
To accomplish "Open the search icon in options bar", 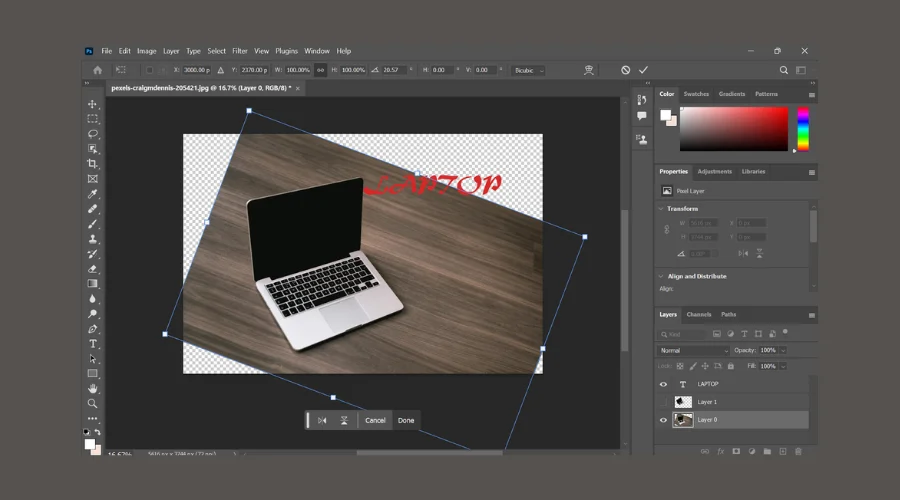I will [783, 70].
